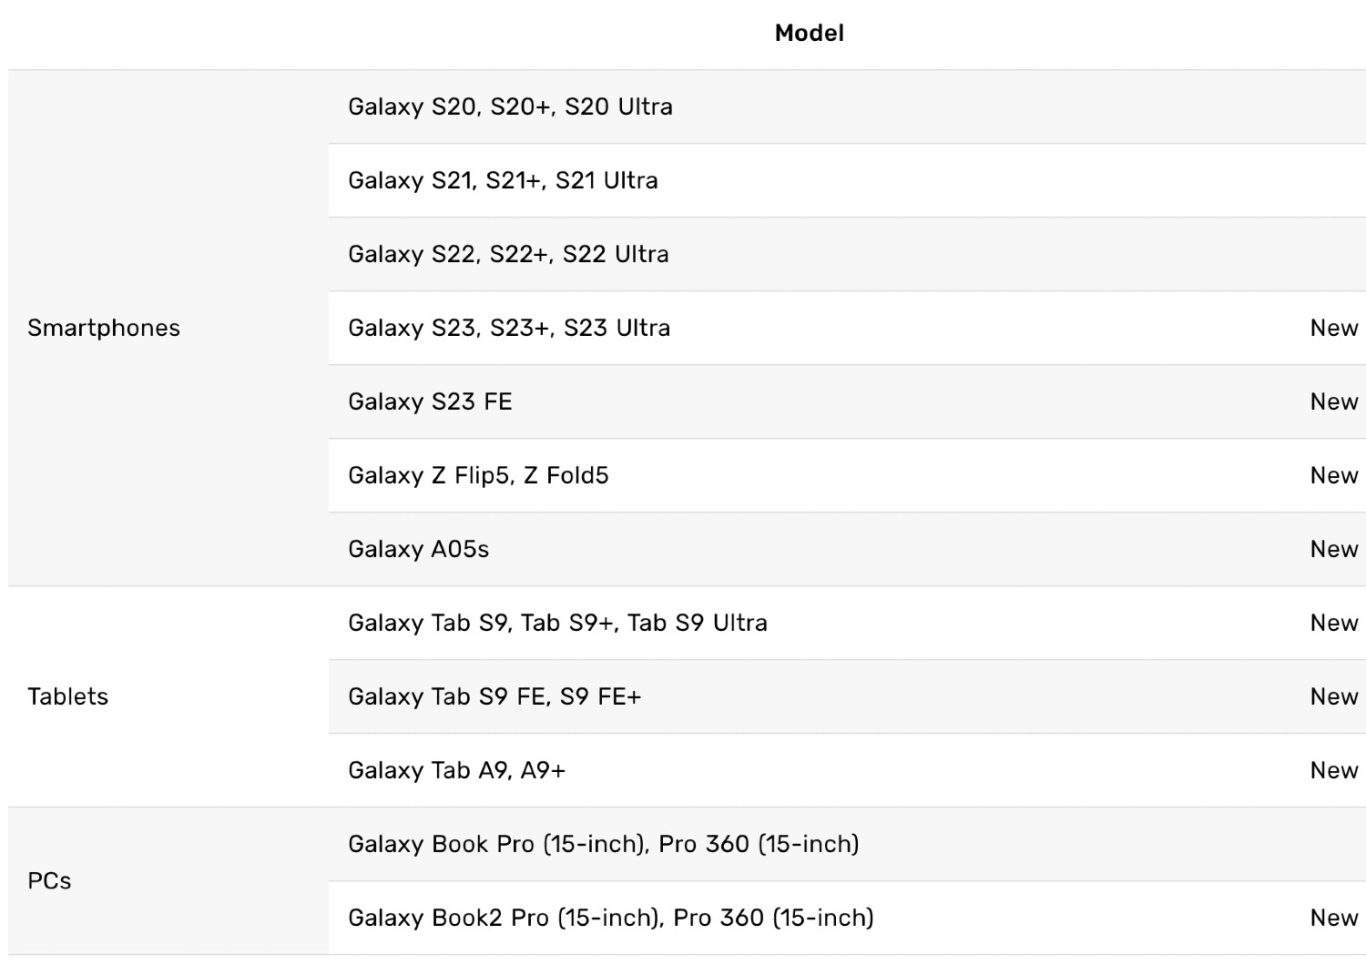Select the Smartphones category cell
This screenshot has width=1366, height=965.
tap(104, 328)
